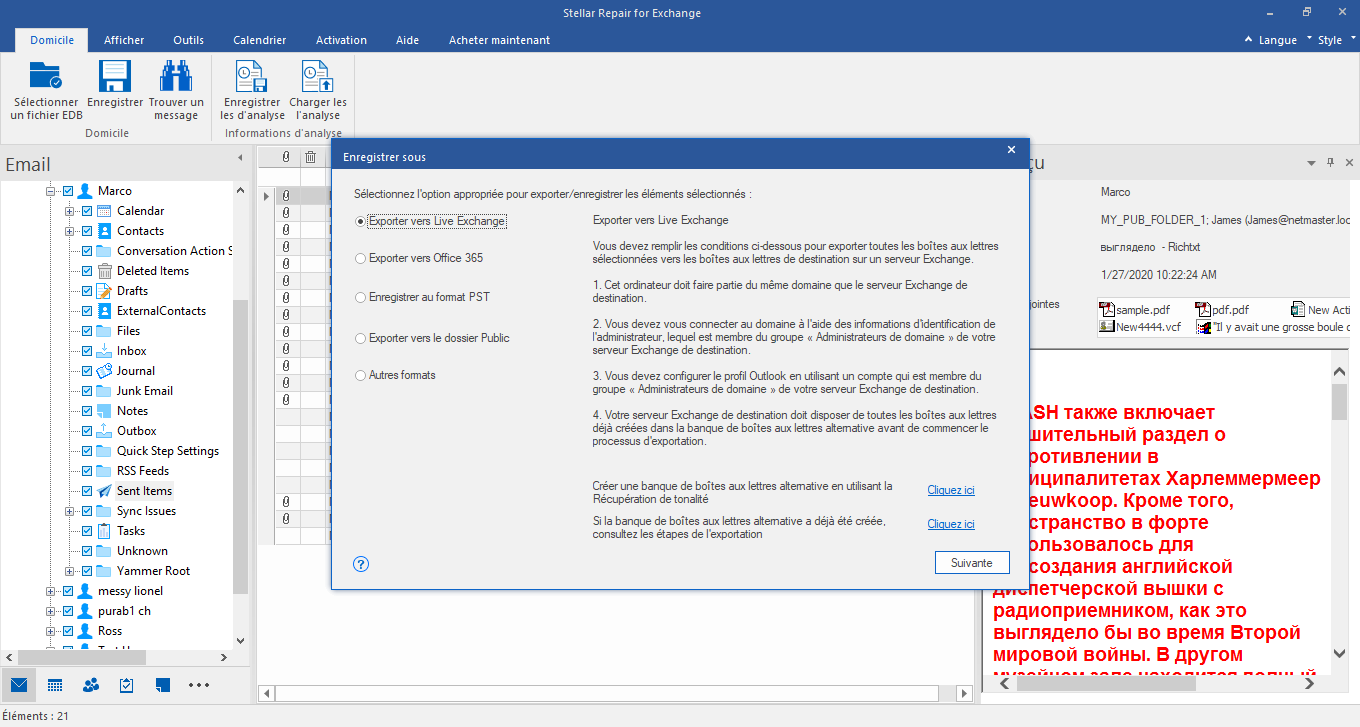Screen dimensions: 1360x727
Task: Switch to the Activation ribbon tab
Action: [x=341, y=40]
